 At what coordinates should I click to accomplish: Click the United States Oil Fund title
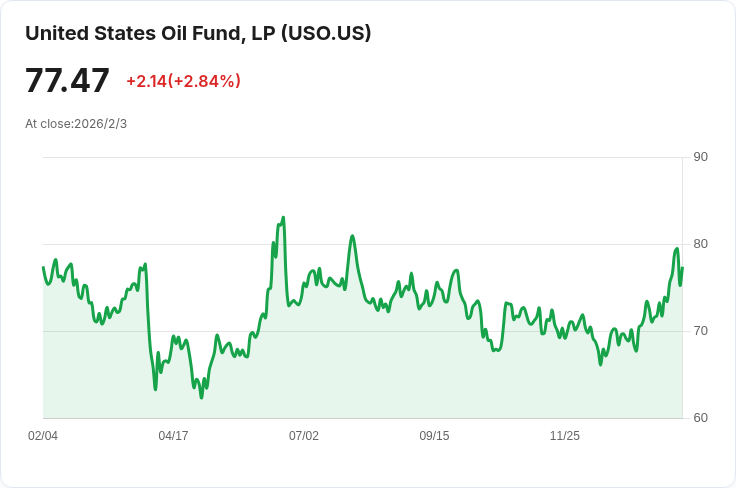click(x=198, y=33)
